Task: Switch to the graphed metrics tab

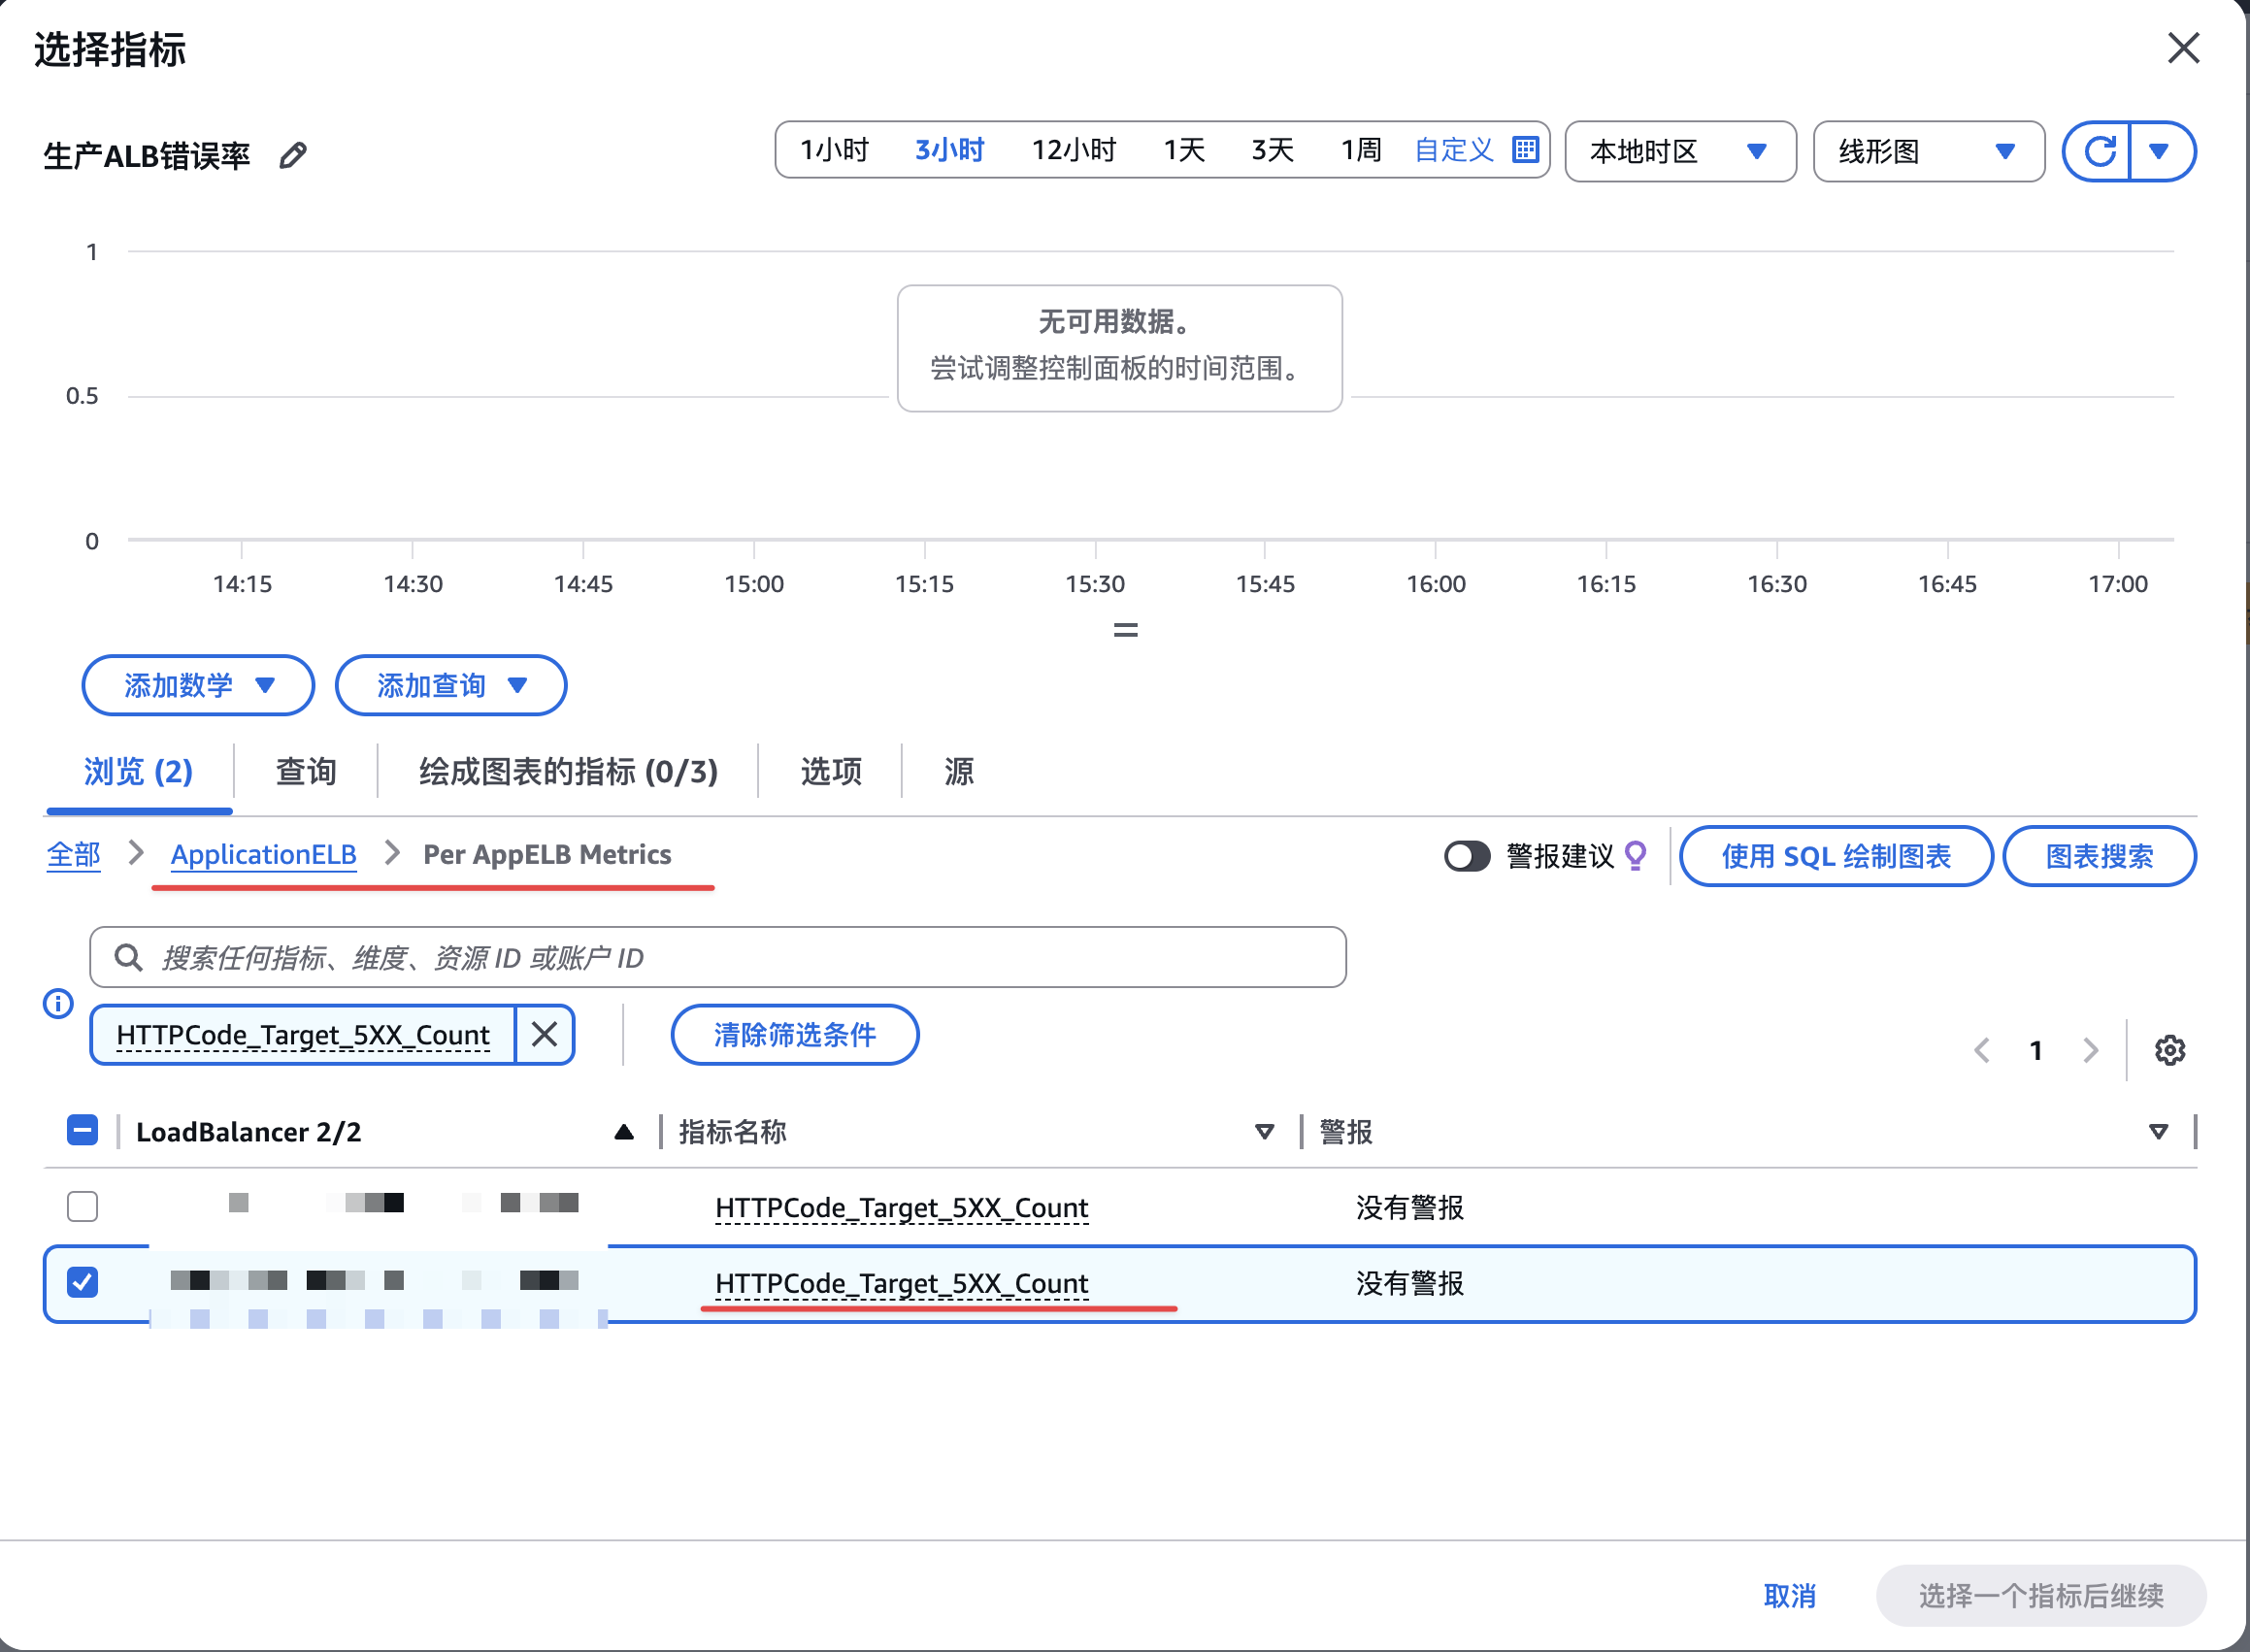Action: pyautogui.click(x=568, y=771)
